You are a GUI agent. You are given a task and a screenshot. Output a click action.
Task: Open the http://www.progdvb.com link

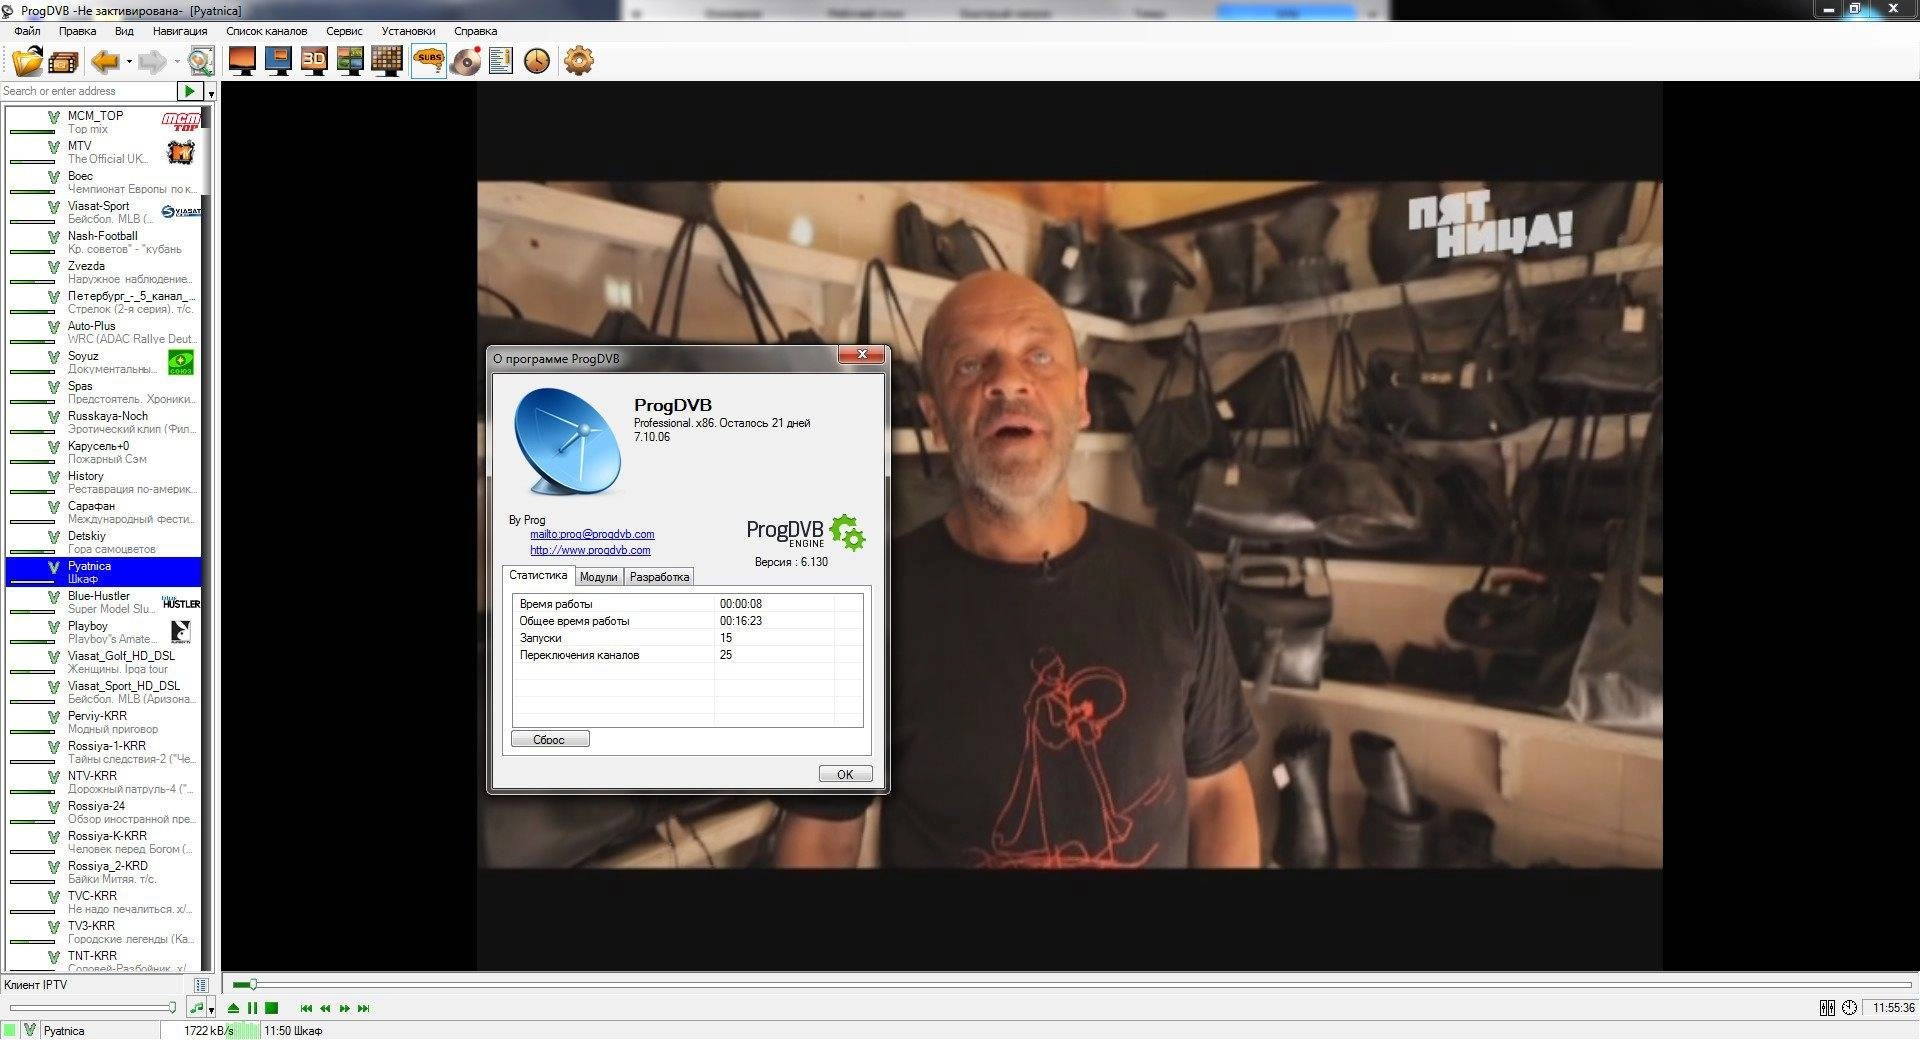590,550
